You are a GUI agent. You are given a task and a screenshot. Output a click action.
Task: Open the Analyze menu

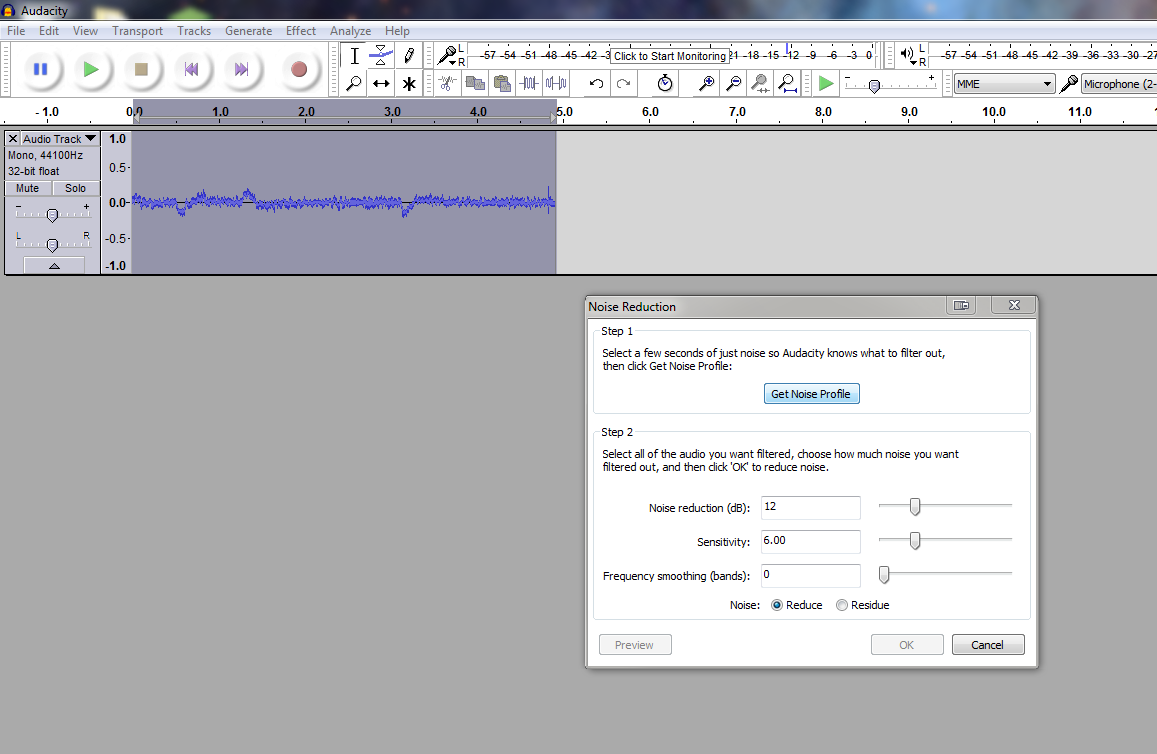[350, 31]
